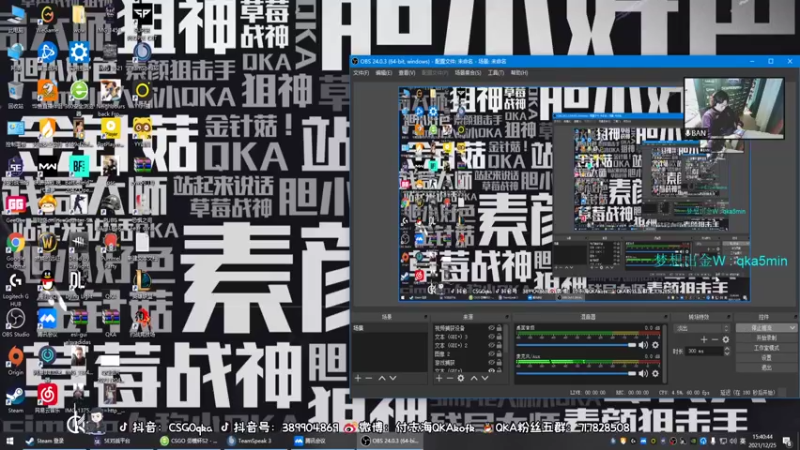Adjust the 桌面音频 volume slider
800x450 pixels.
click(x=577, y=345)
